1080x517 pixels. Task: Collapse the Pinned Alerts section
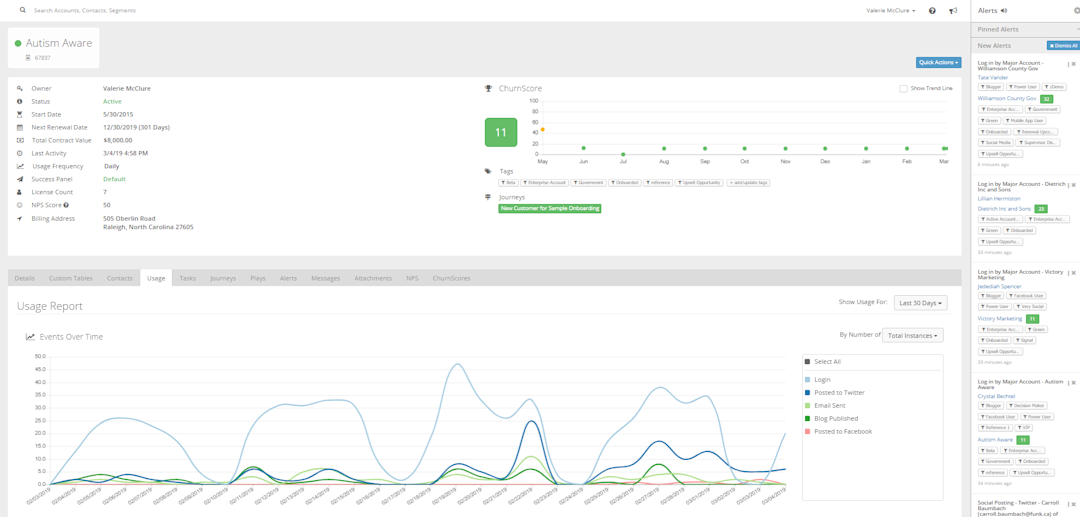coord(1077,30)
